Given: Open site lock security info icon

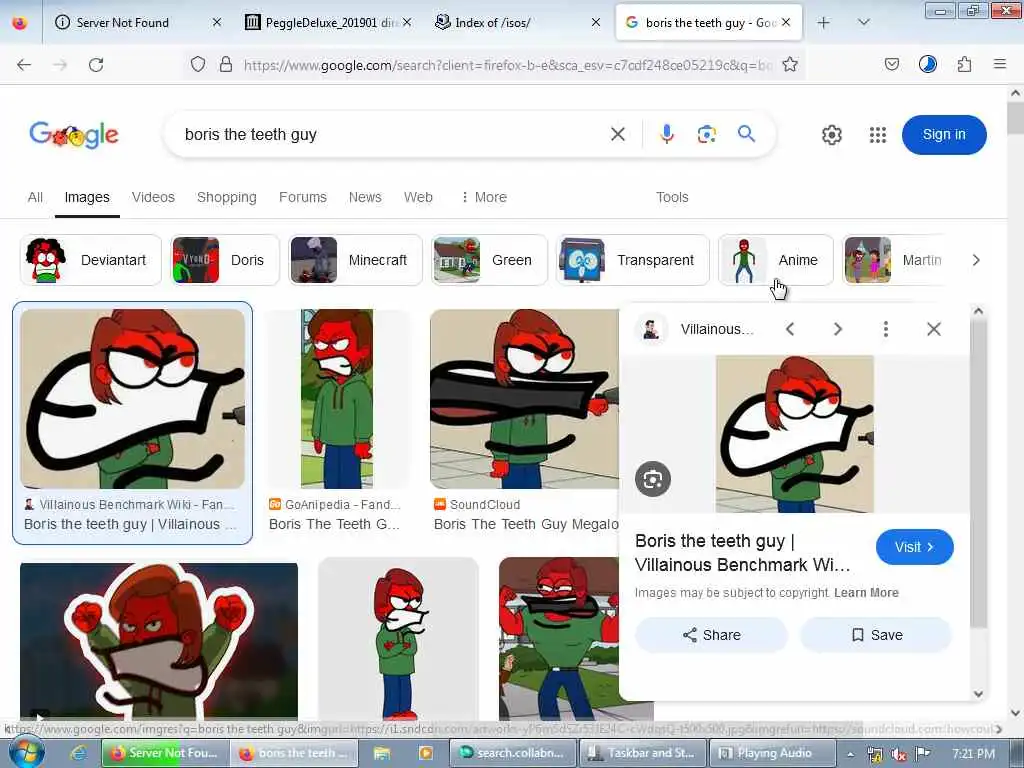Looking at the screenshot, I should [x=225, y=64].
